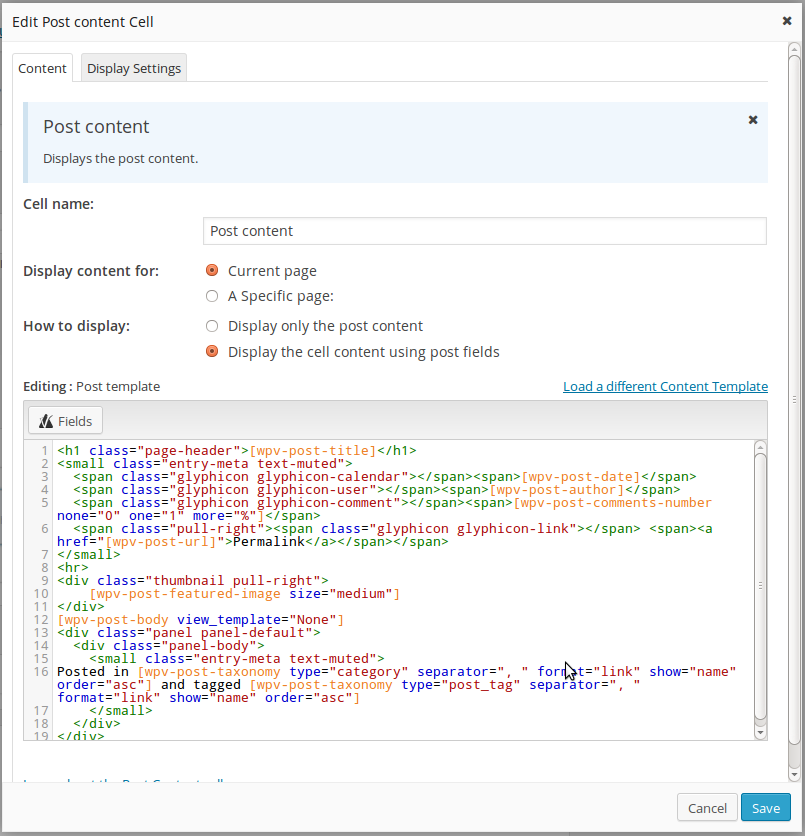Click line number 7 in the gutter
Screen dimensions: 805x836
point(45,554)
